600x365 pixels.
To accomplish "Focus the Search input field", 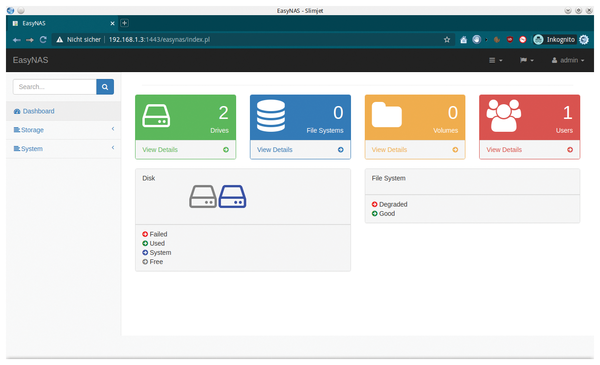I will tap(55, 87).
